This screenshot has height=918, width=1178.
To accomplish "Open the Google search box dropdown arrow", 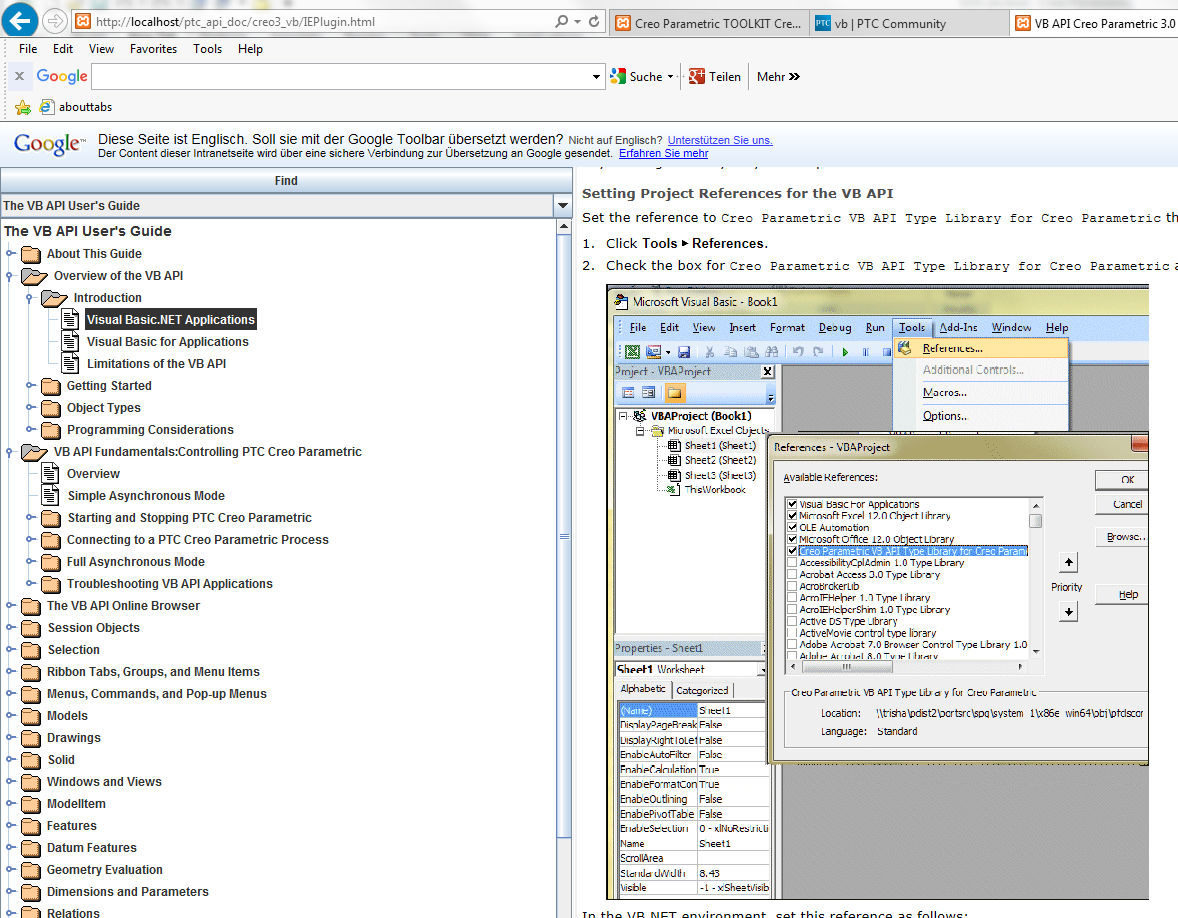I will [596, 77].
